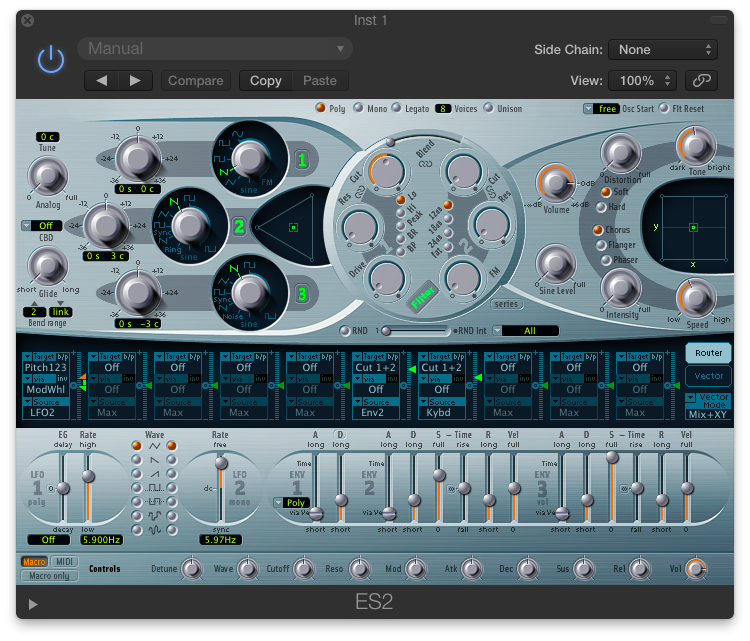Click the bend range link field
Image resolution: width=750 pixels, height=641 pixels.
point(60,312)
